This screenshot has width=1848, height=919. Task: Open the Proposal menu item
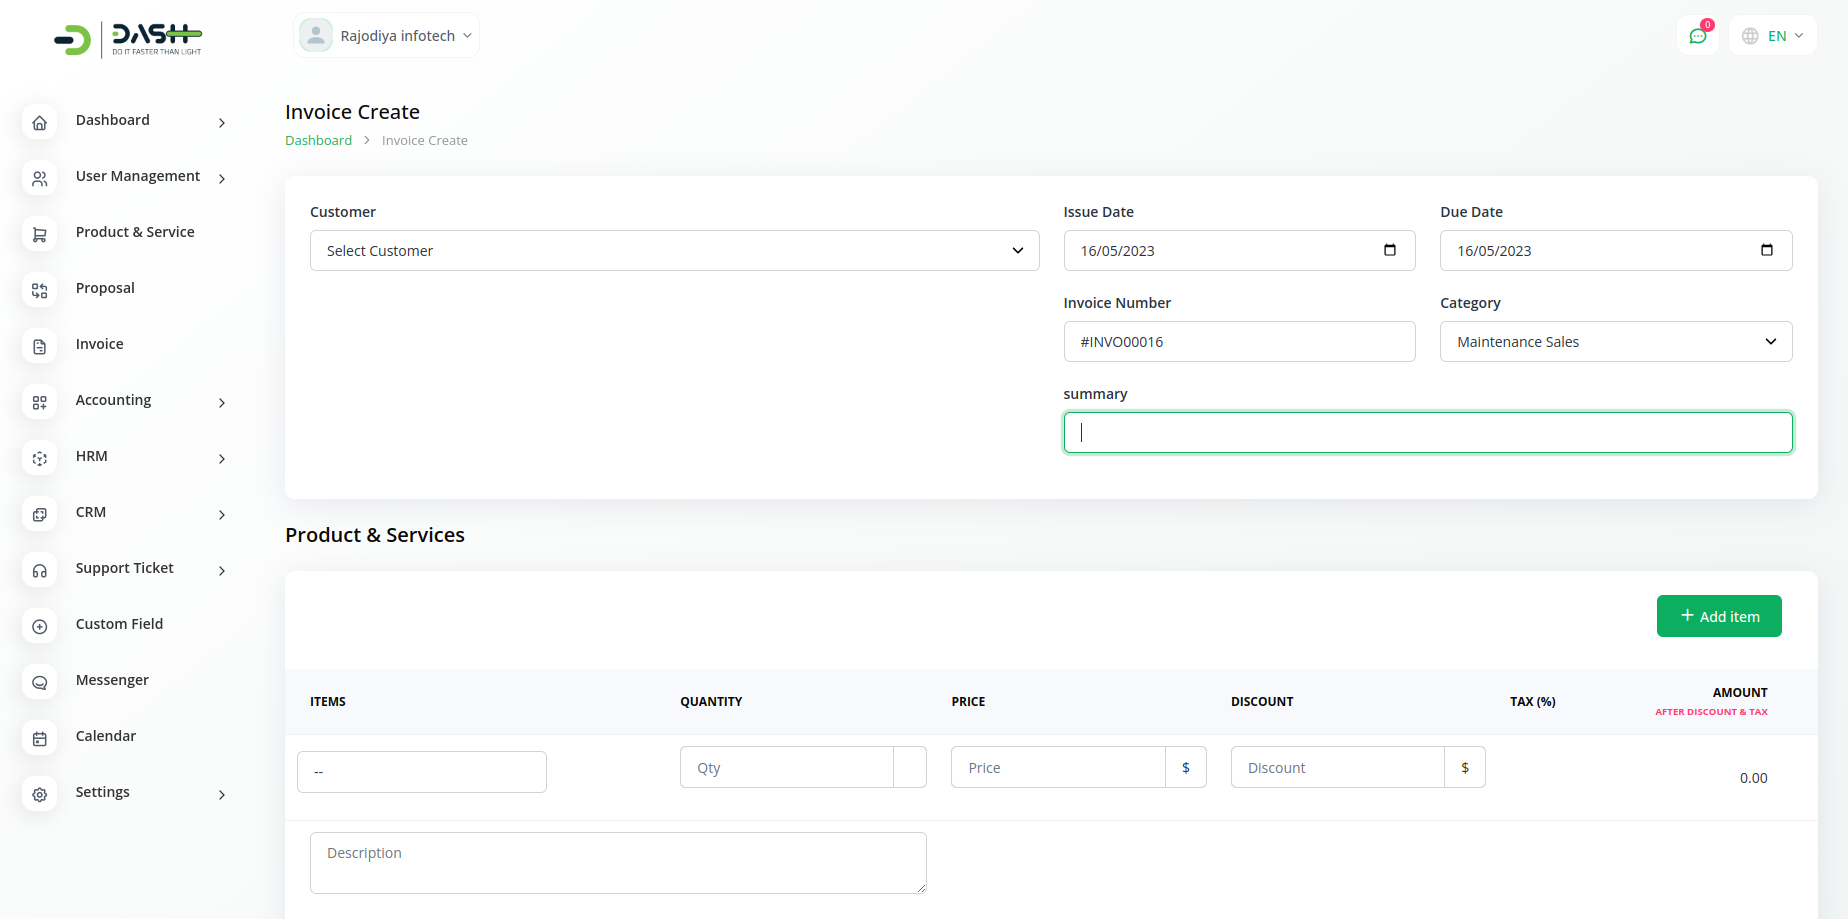point(105,288)
